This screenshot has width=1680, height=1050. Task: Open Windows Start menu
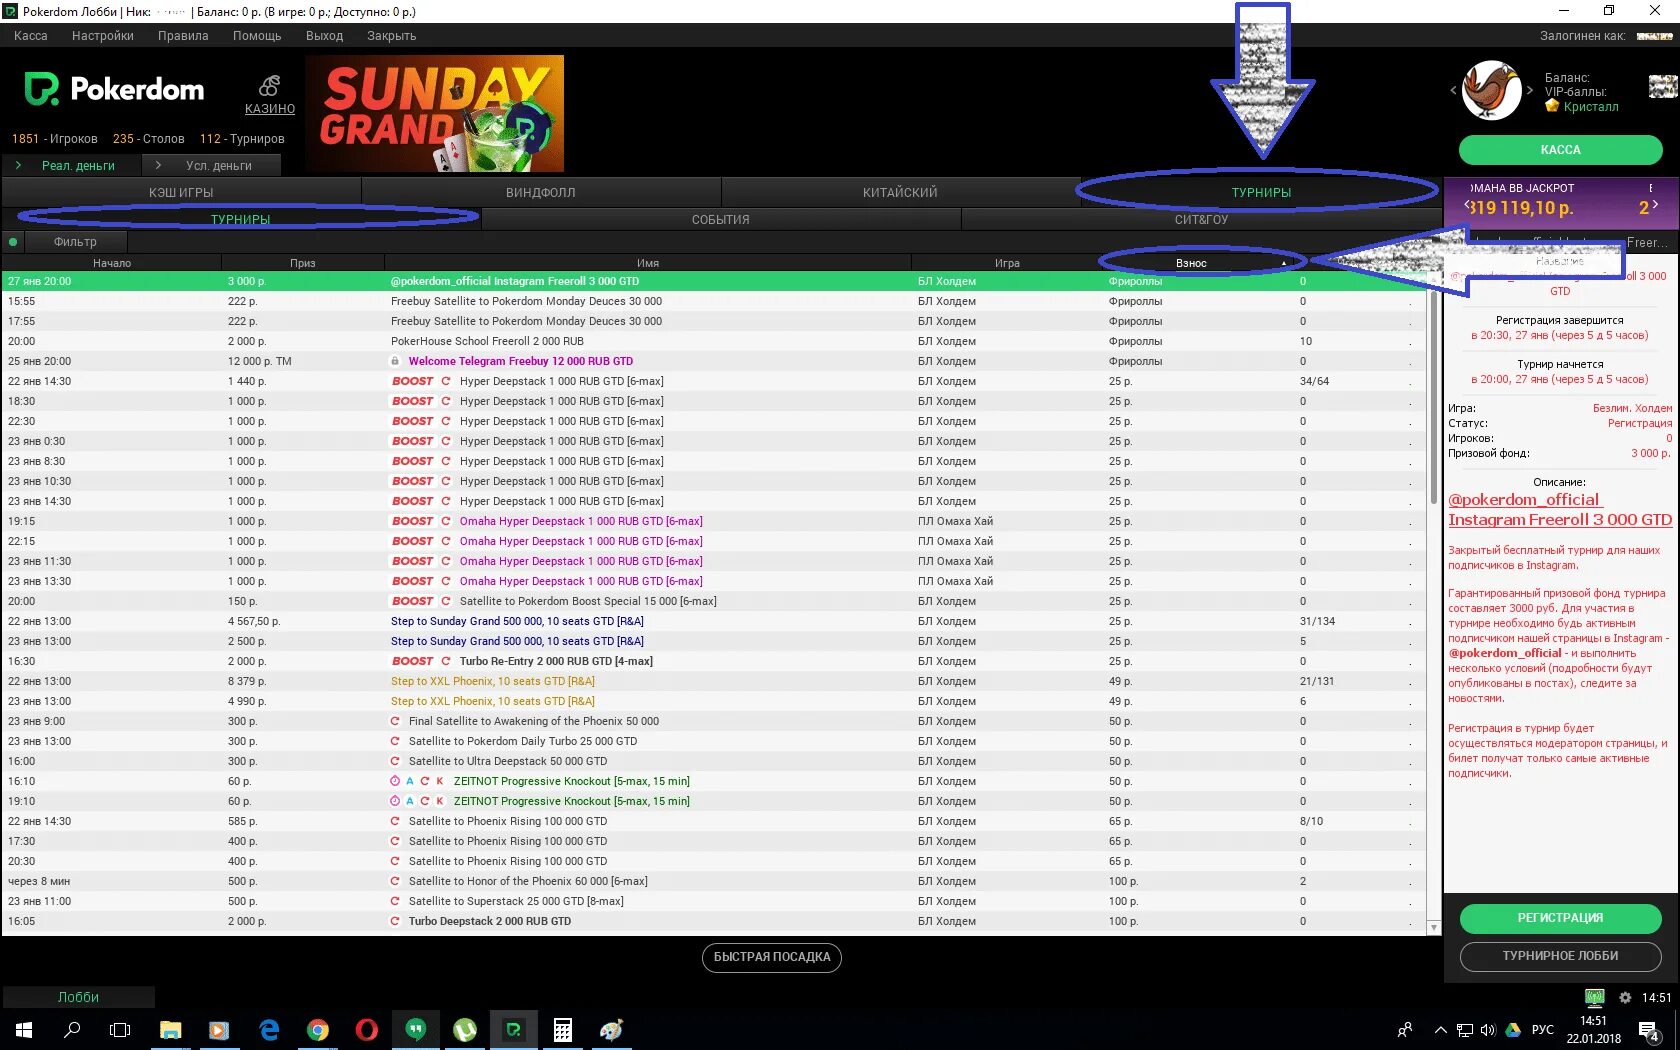point(24,1030)
